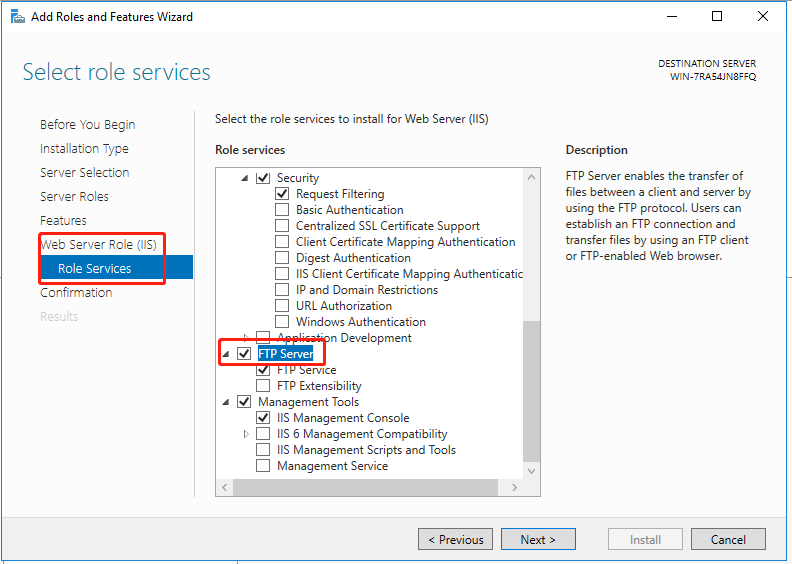Select Request Filtering label
The height and width of the screenshot is (564, 792).
[x=340, y=194]
